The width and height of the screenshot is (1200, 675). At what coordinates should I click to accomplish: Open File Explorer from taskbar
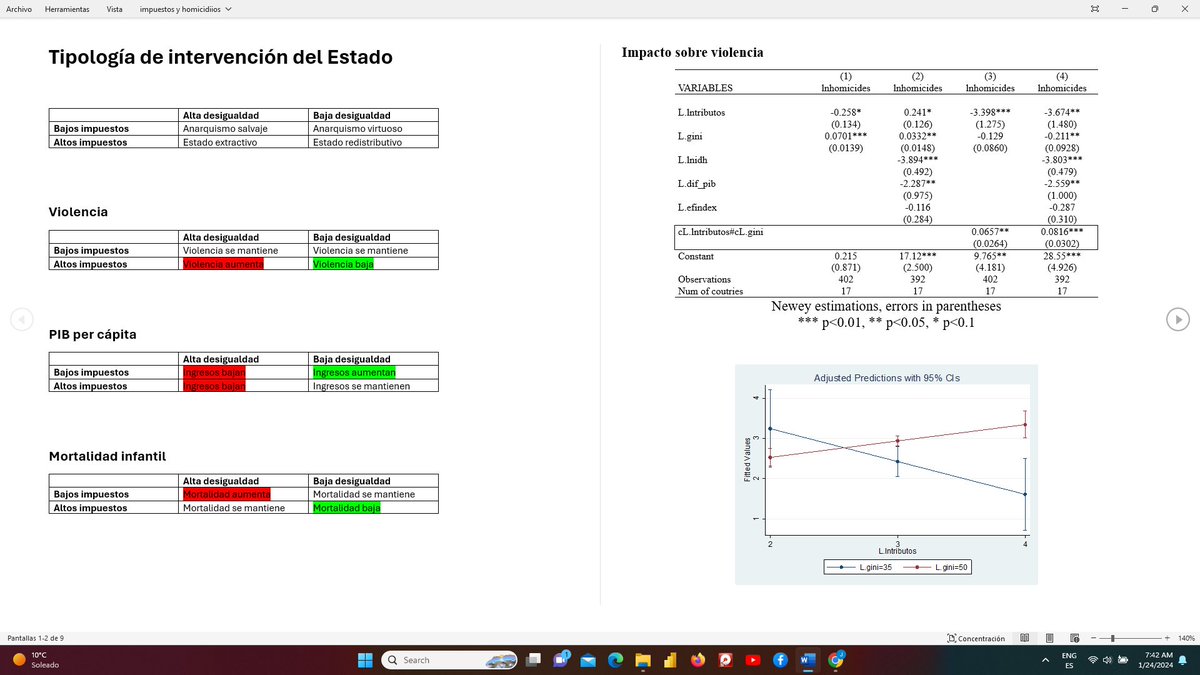pyautogui.click(x=644, y=660)
